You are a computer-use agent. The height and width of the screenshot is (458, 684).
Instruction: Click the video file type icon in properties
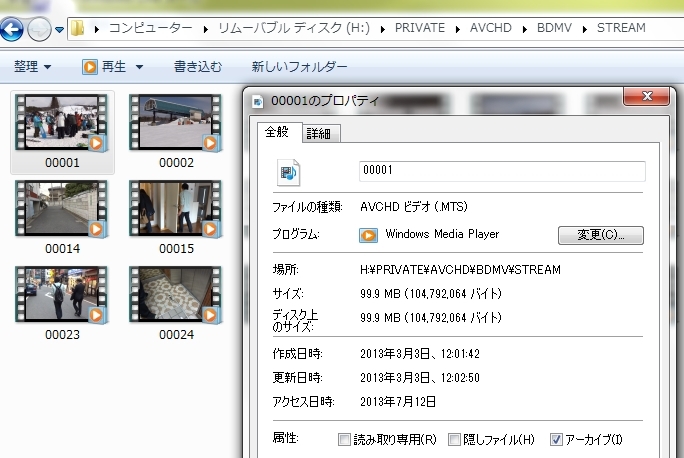click(288, 172)
